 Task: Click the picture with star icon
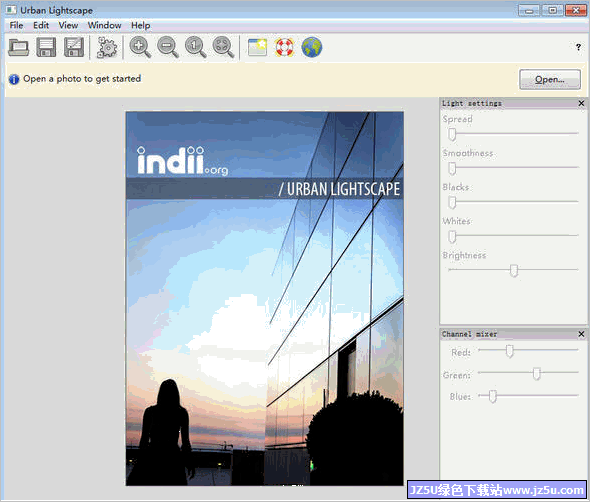point(257,47)
